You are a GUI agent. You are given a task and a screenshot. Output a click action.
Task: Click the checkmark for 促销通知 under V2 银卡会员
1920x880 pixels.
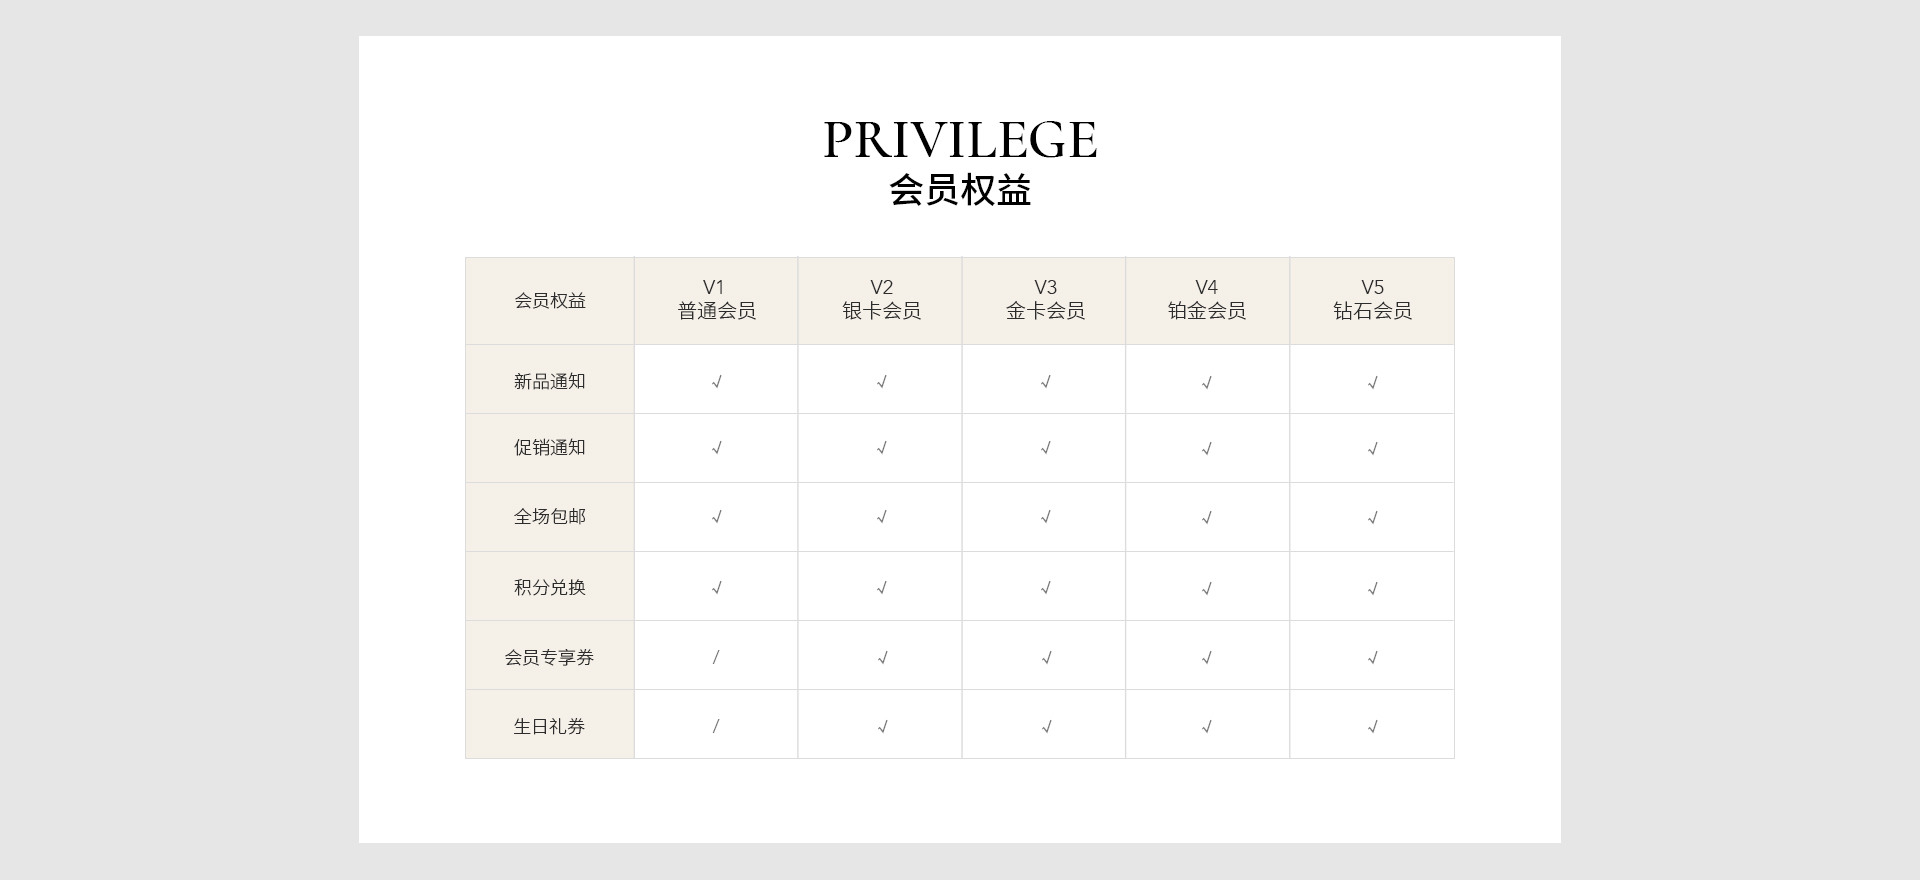pos(881,448)
